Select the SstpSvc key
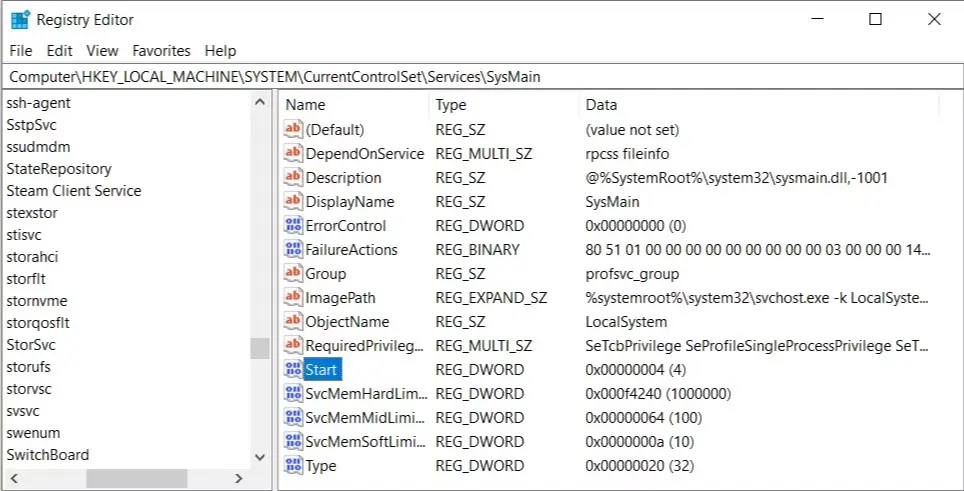Image resolution: width=964 pixels, height=491 pixels. click(31, 125)
